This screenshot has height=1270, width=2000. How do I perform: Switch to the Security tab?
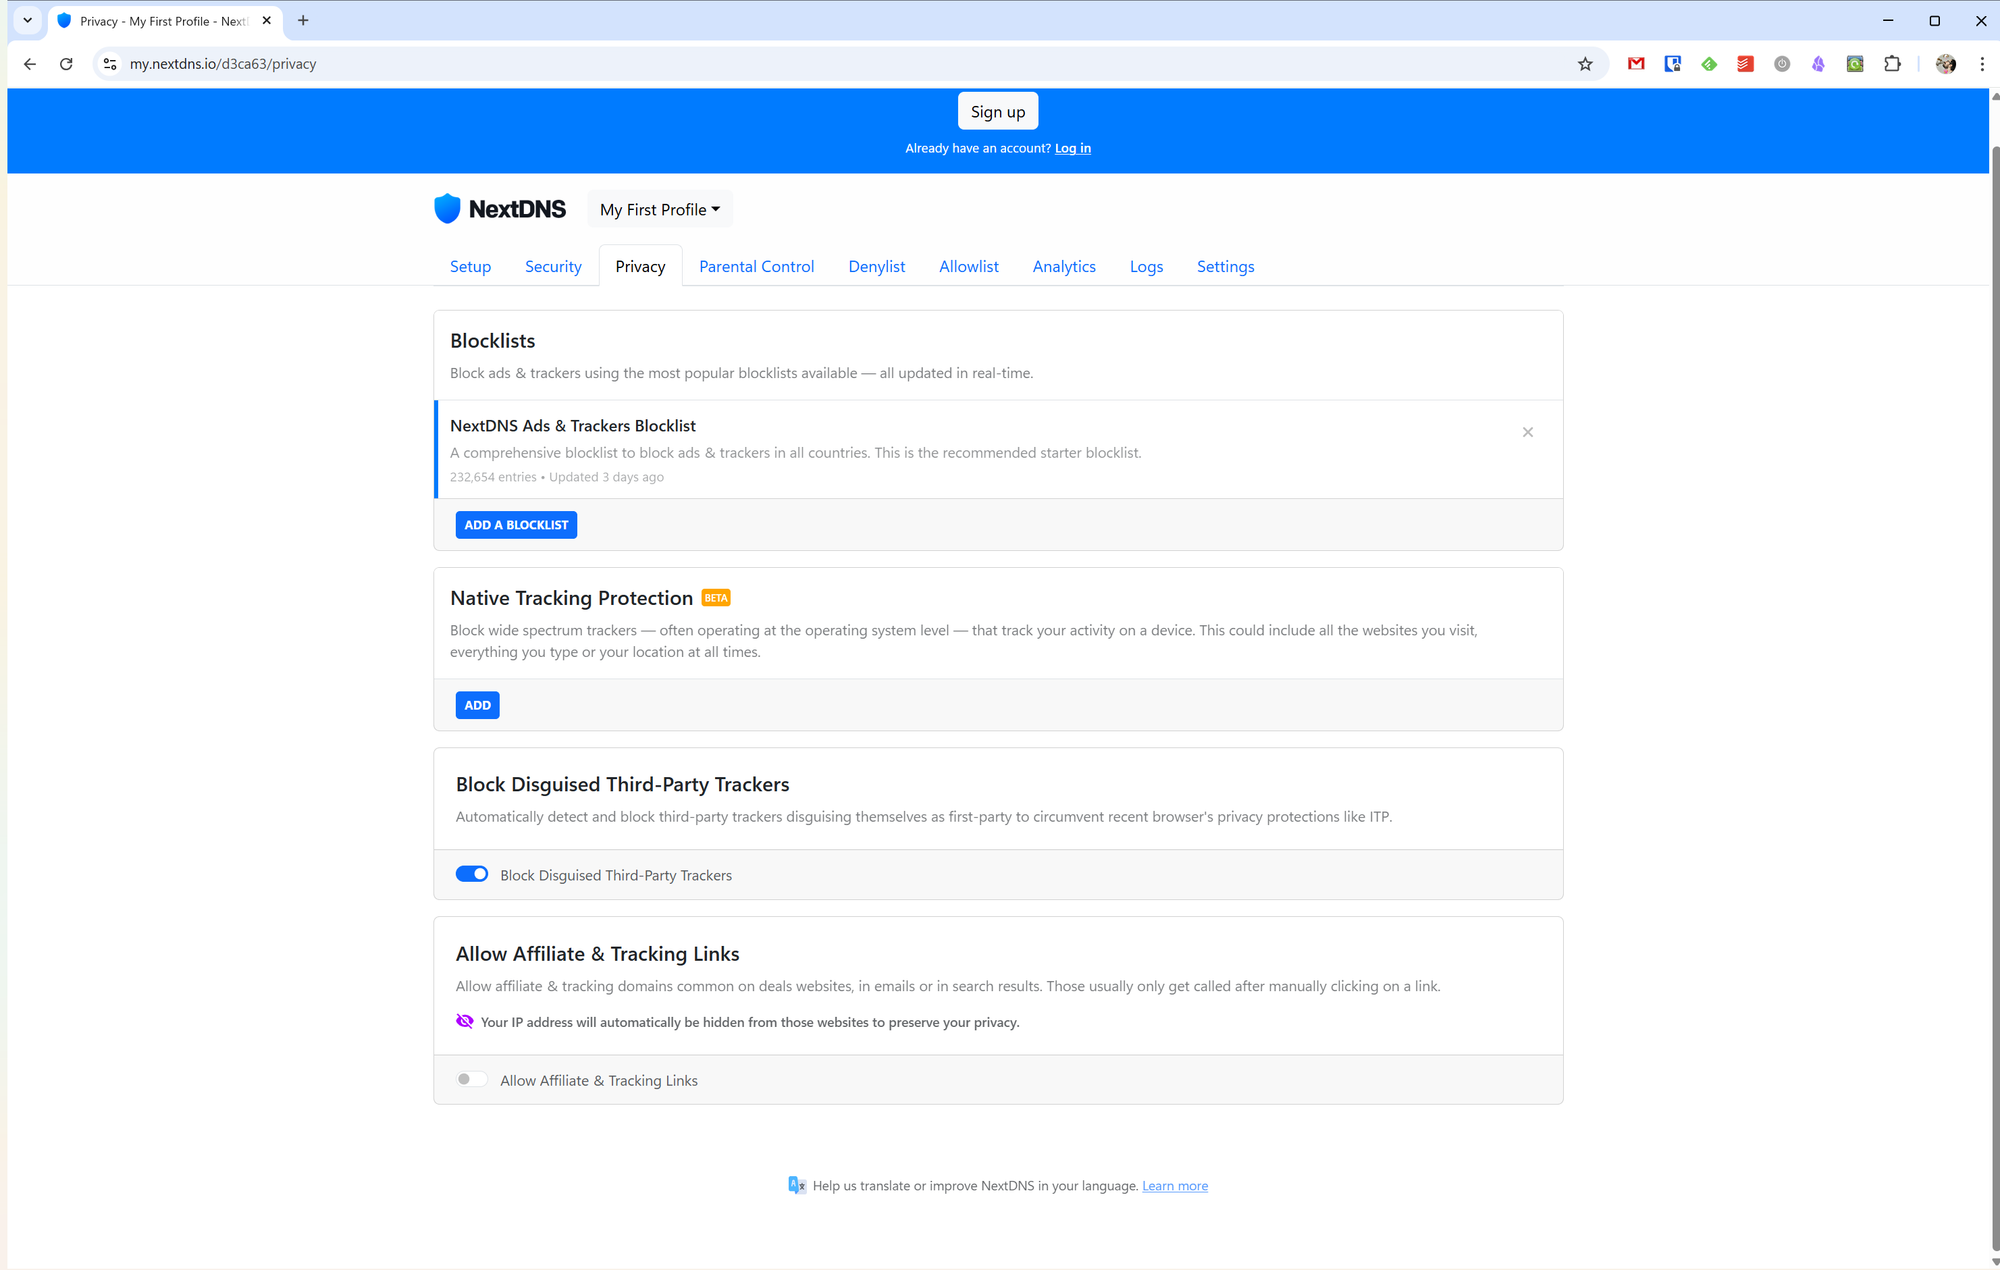pyautogui.click(x=553, y=266)
